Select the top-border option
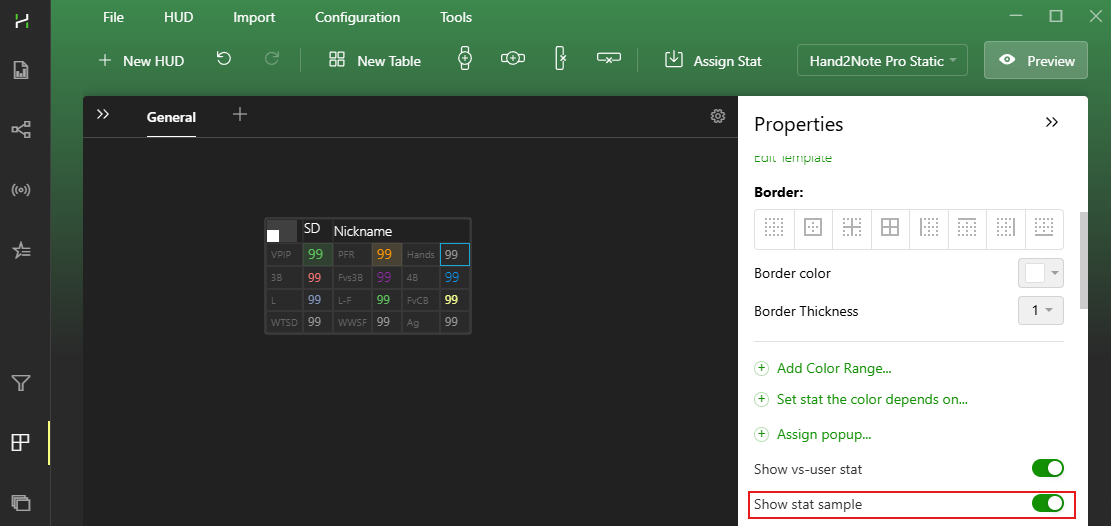 tap(967, 228)
